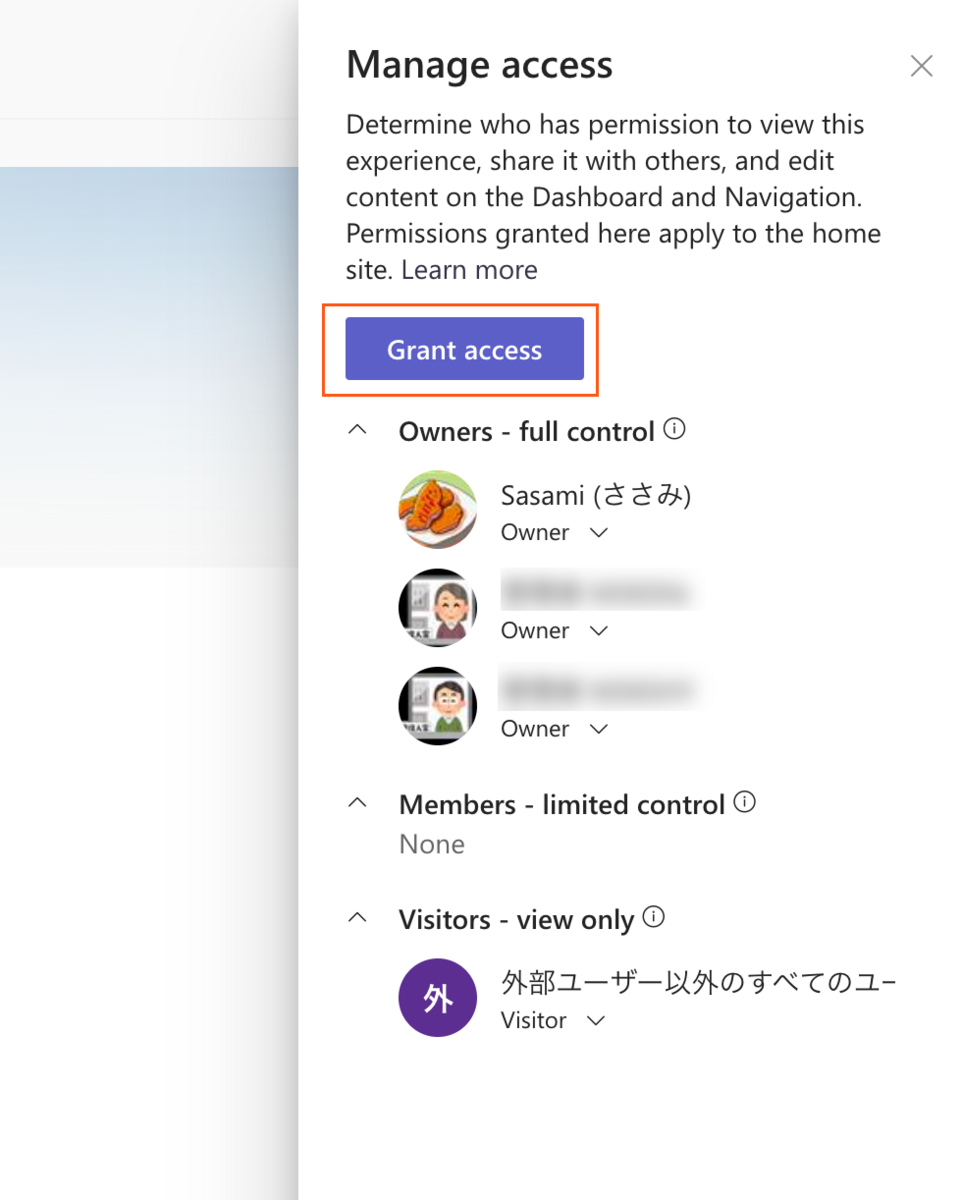Viewport: 962px width, 1200px height.
Task: Collapse the Visitors section chevron
Action: tap(357, 918)
